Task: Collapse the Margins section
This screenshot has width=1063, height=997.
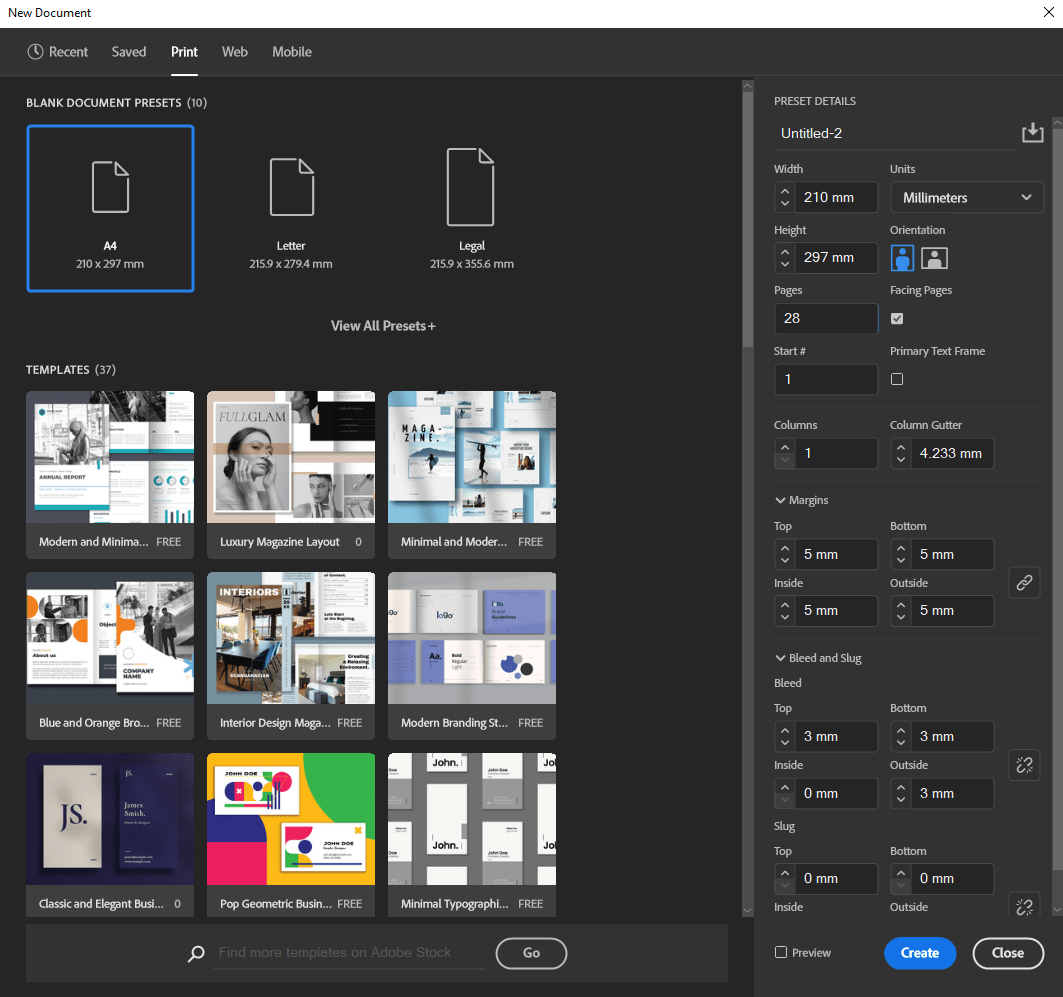Action: click(x=781, y=500)
